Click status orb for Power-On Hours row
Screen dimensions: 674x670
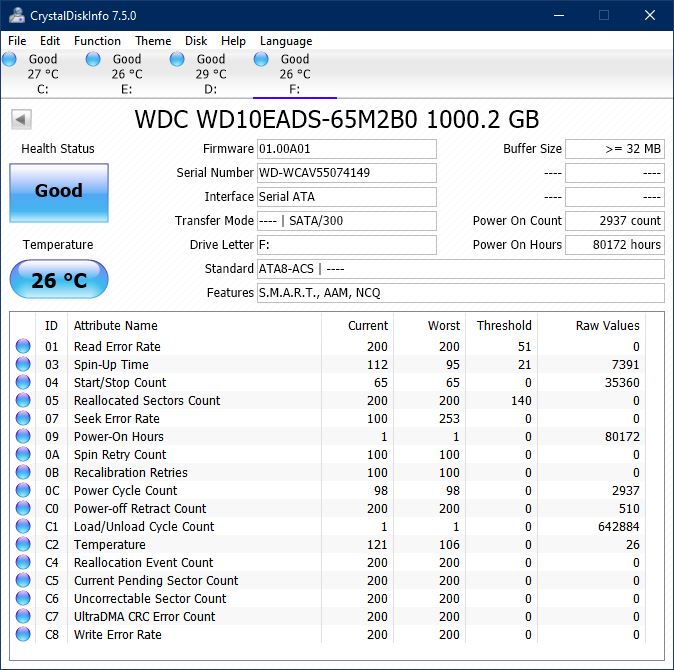pos(23,436)
